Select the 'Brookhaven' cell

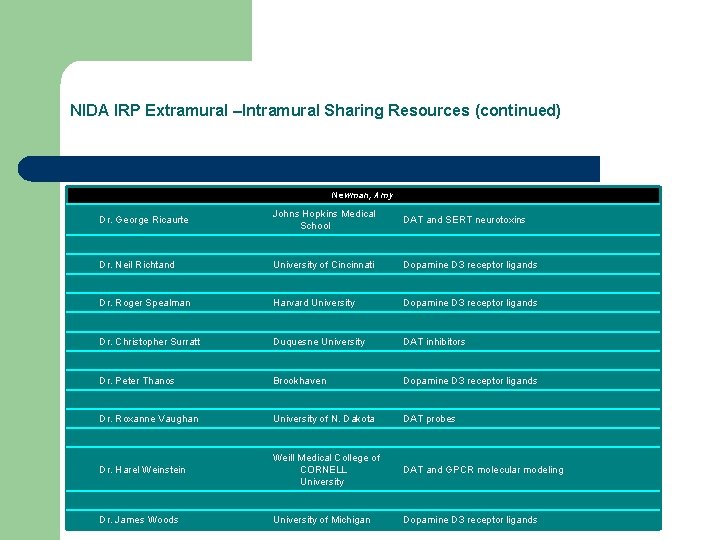point(300,381)
